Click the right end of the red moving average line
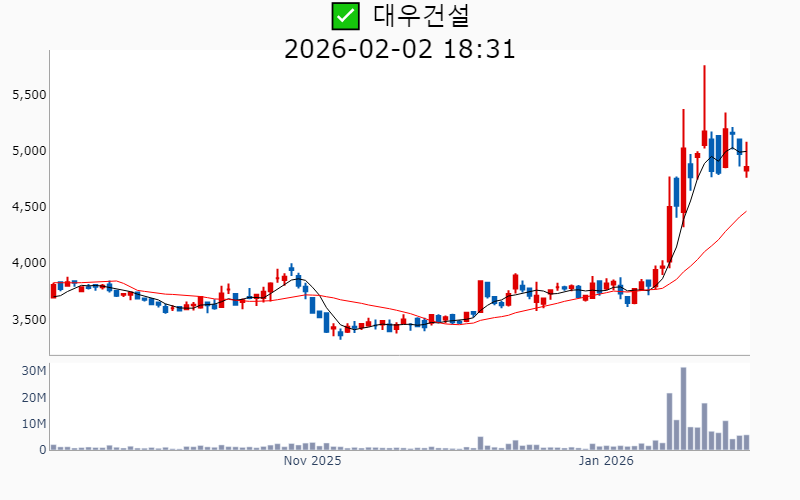This screenshot has width=800, height=500. [745, 211]
